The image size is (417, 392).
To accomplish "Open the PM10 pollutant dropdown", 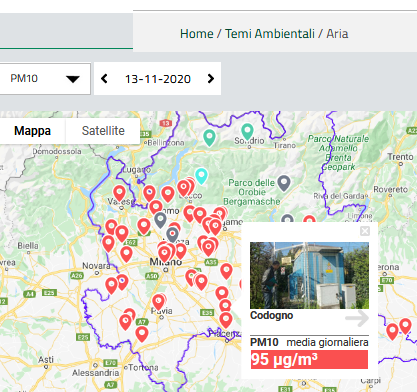I will [45, 79].
